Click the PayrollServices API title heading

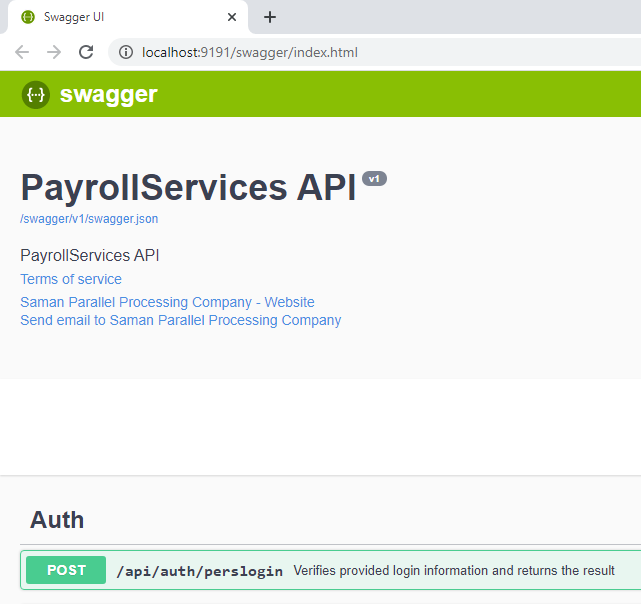188,187
